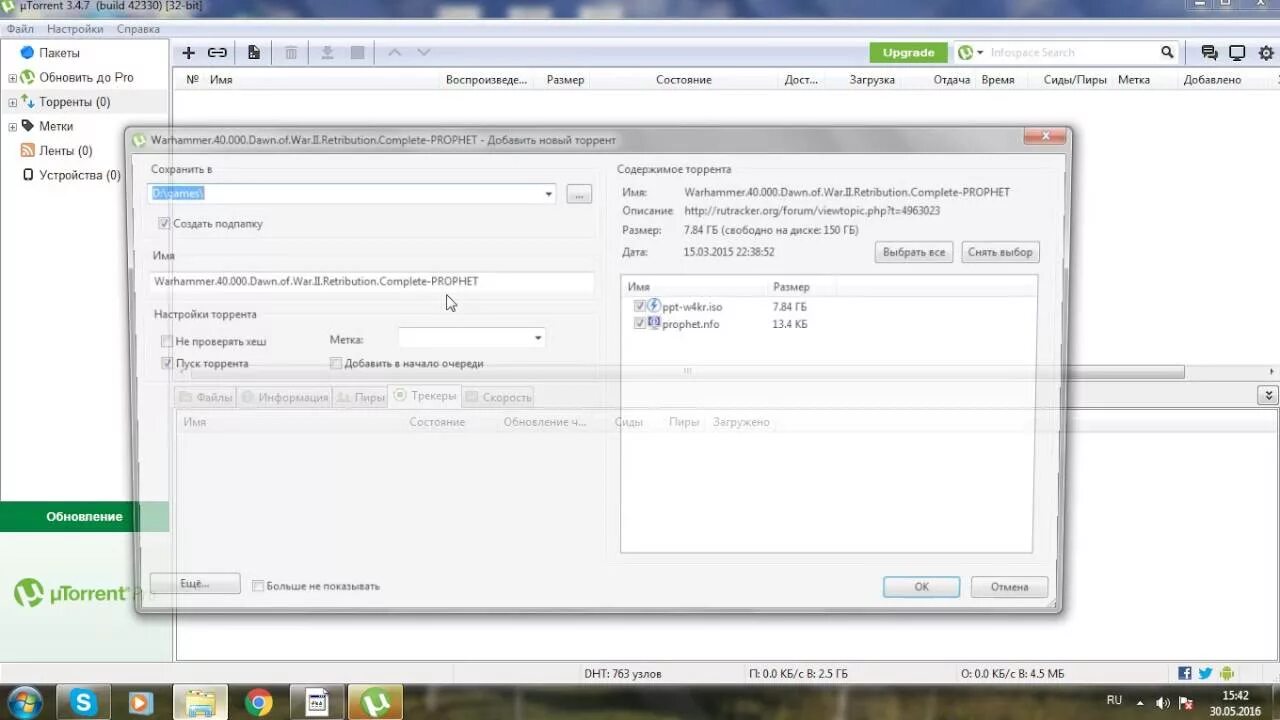Click the Infospace Search field
Screen dimensions: 1280x720
pyautogui.click(x=1070, y=53)
